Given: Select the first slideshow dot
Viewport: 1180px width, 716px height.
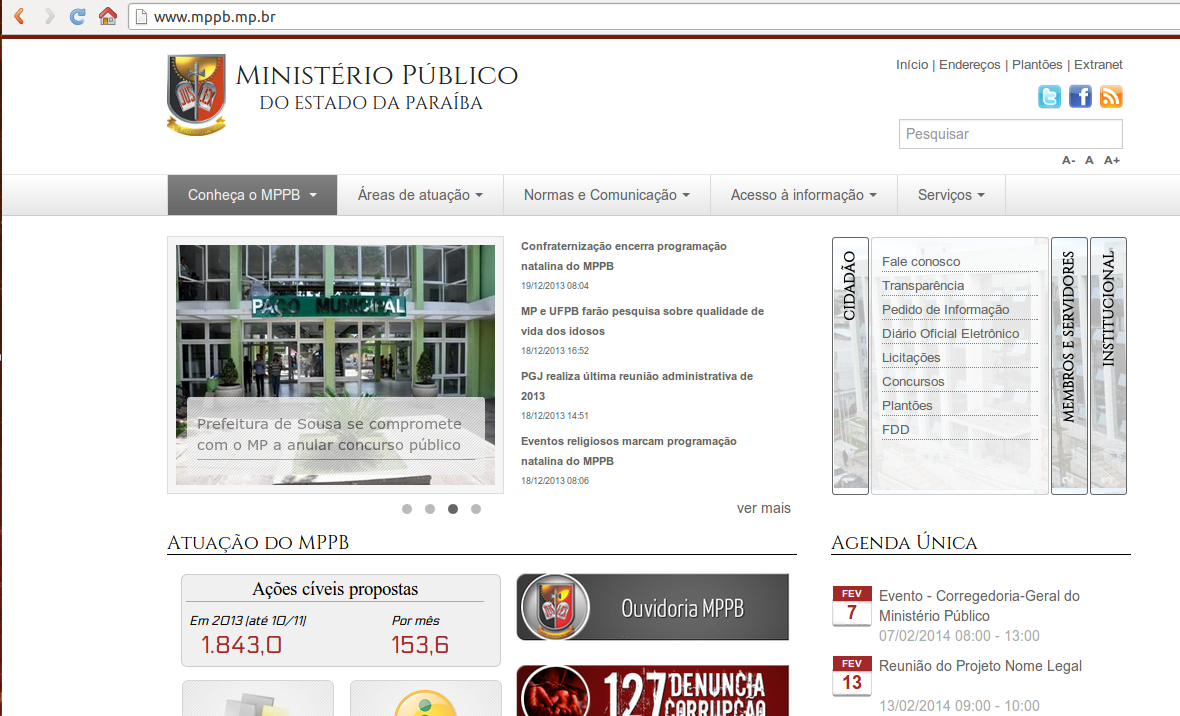Looking at the screenshot, I should tap(407, 509).
